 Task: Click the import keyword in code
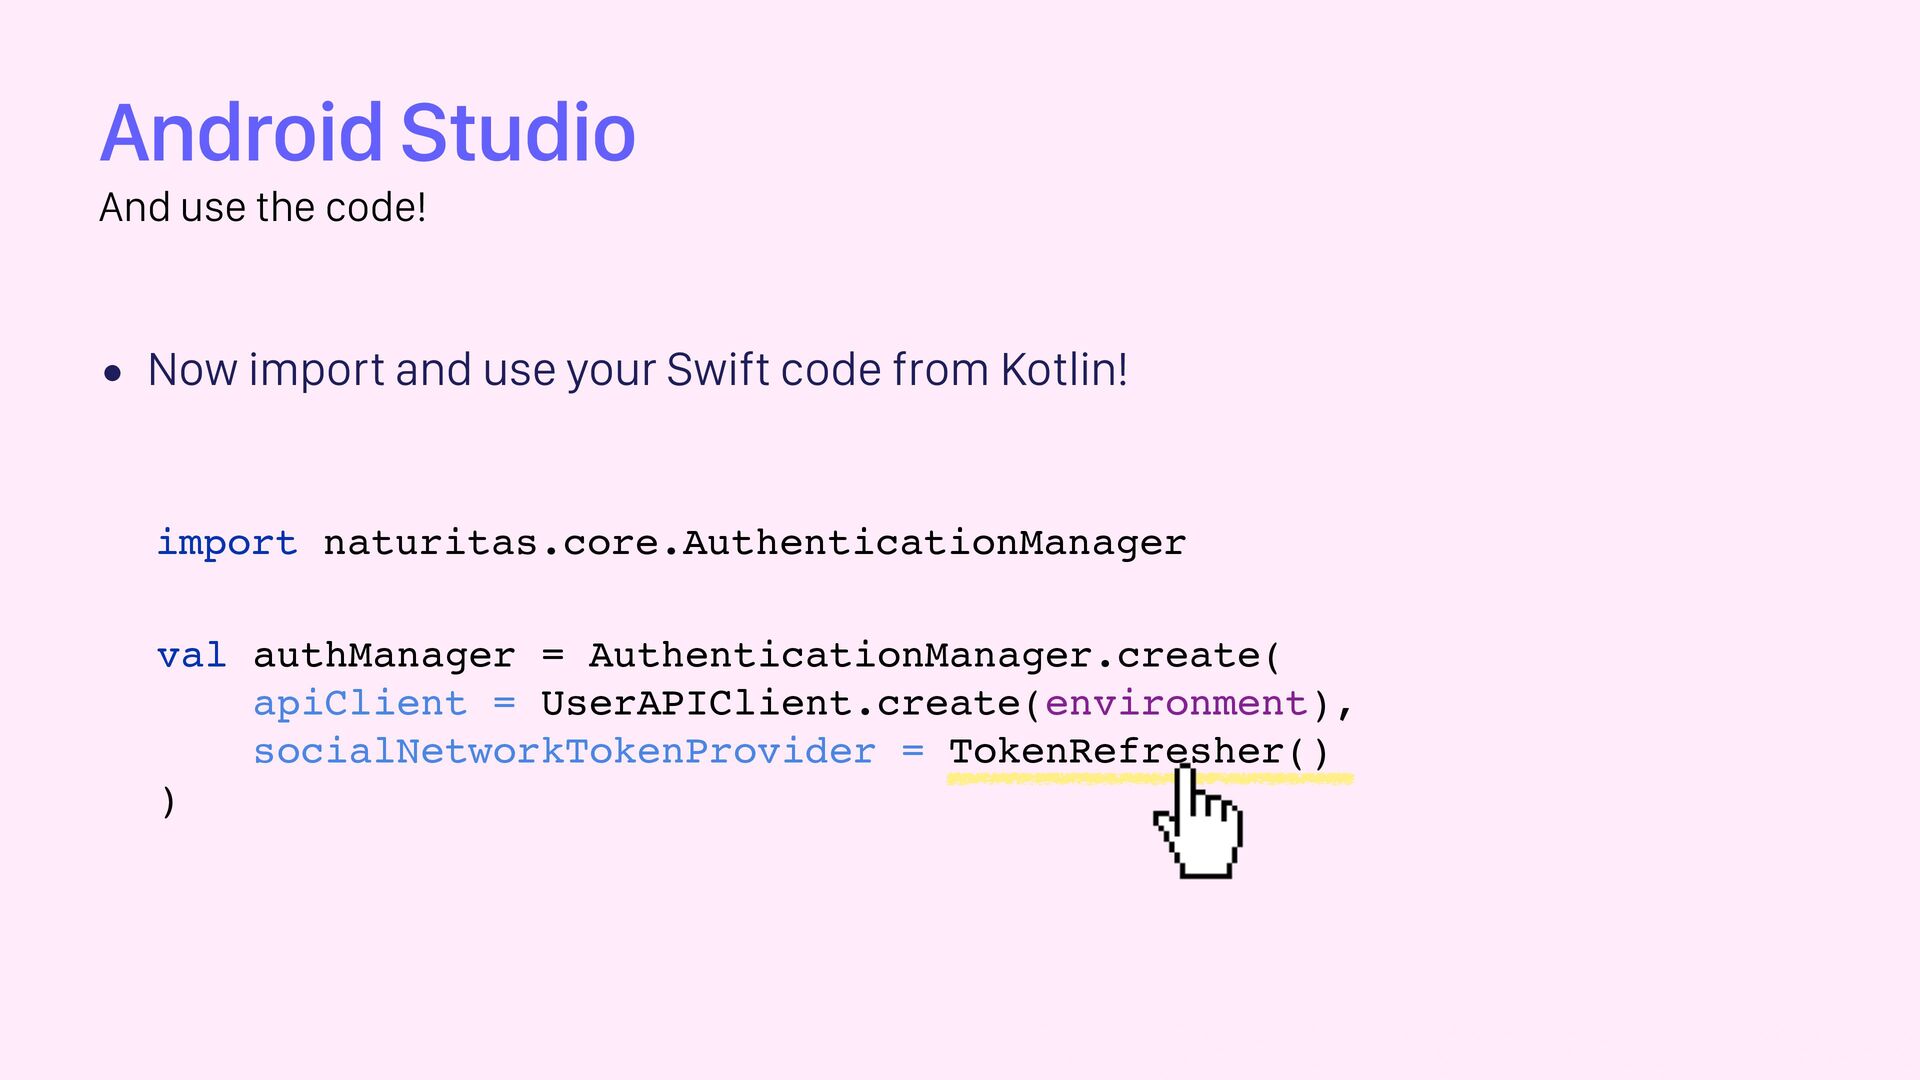pyautogui.click(x=227, y=543)
